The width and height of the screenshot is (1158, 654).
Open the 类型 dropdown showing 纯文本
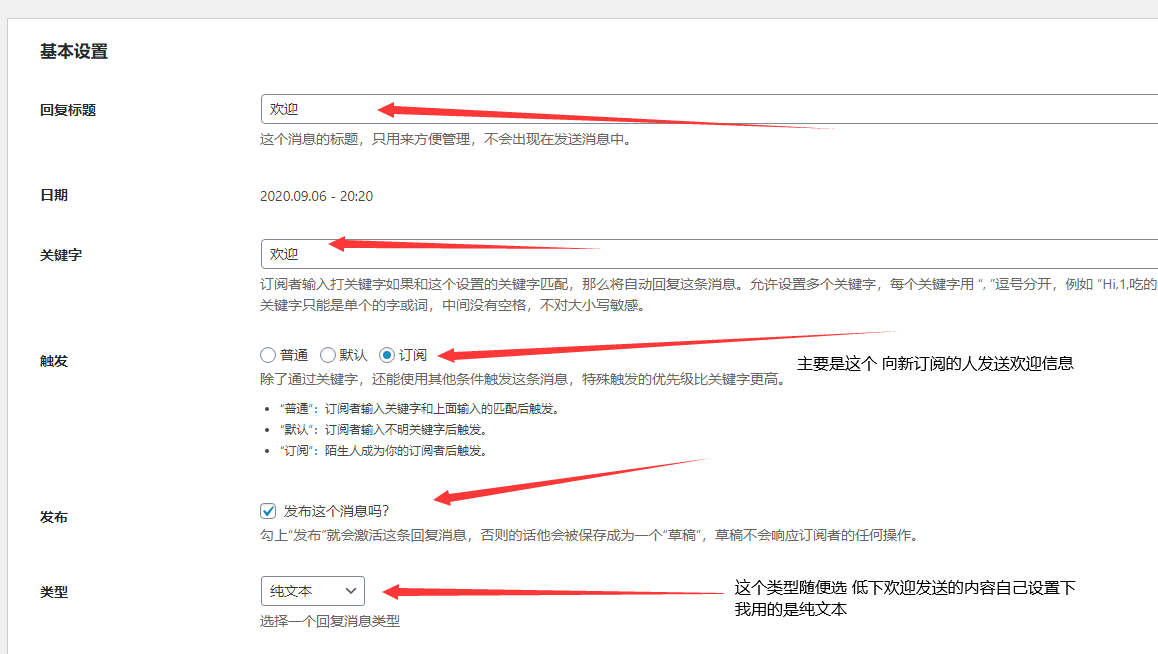tap(312, 591)
